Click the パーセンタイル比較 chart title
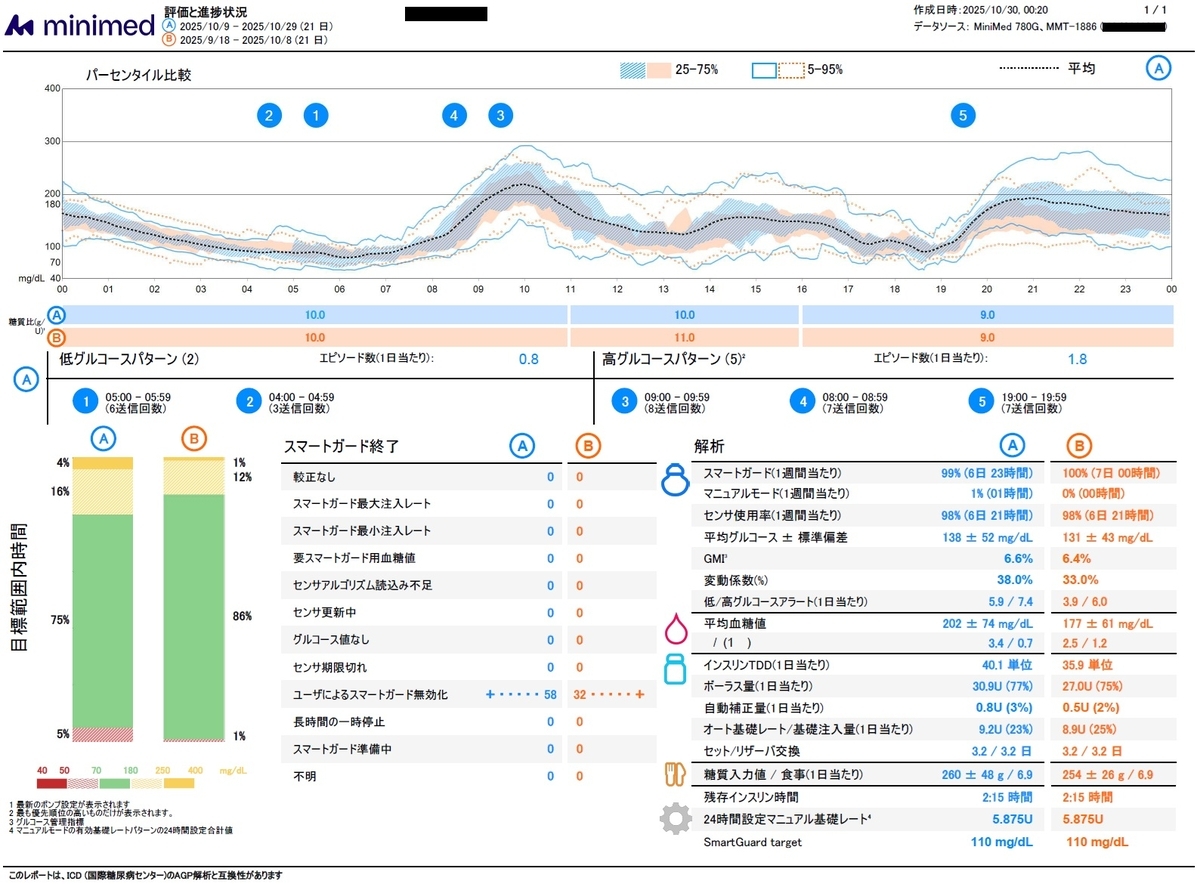The image size is (1200, 884). pyautogui.click(x=138, y=75)
